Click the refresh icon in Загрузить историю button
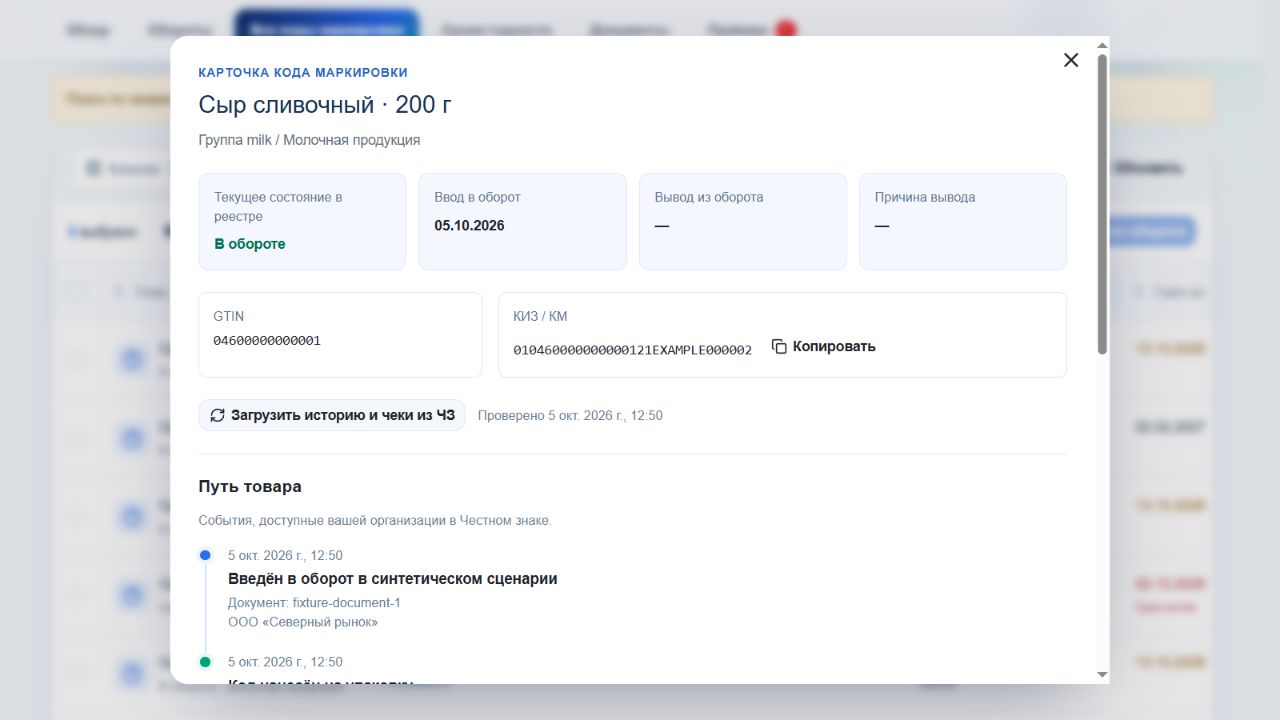Image resolution: width=1280 pixels, height=720 pixels. coord(218,415)
